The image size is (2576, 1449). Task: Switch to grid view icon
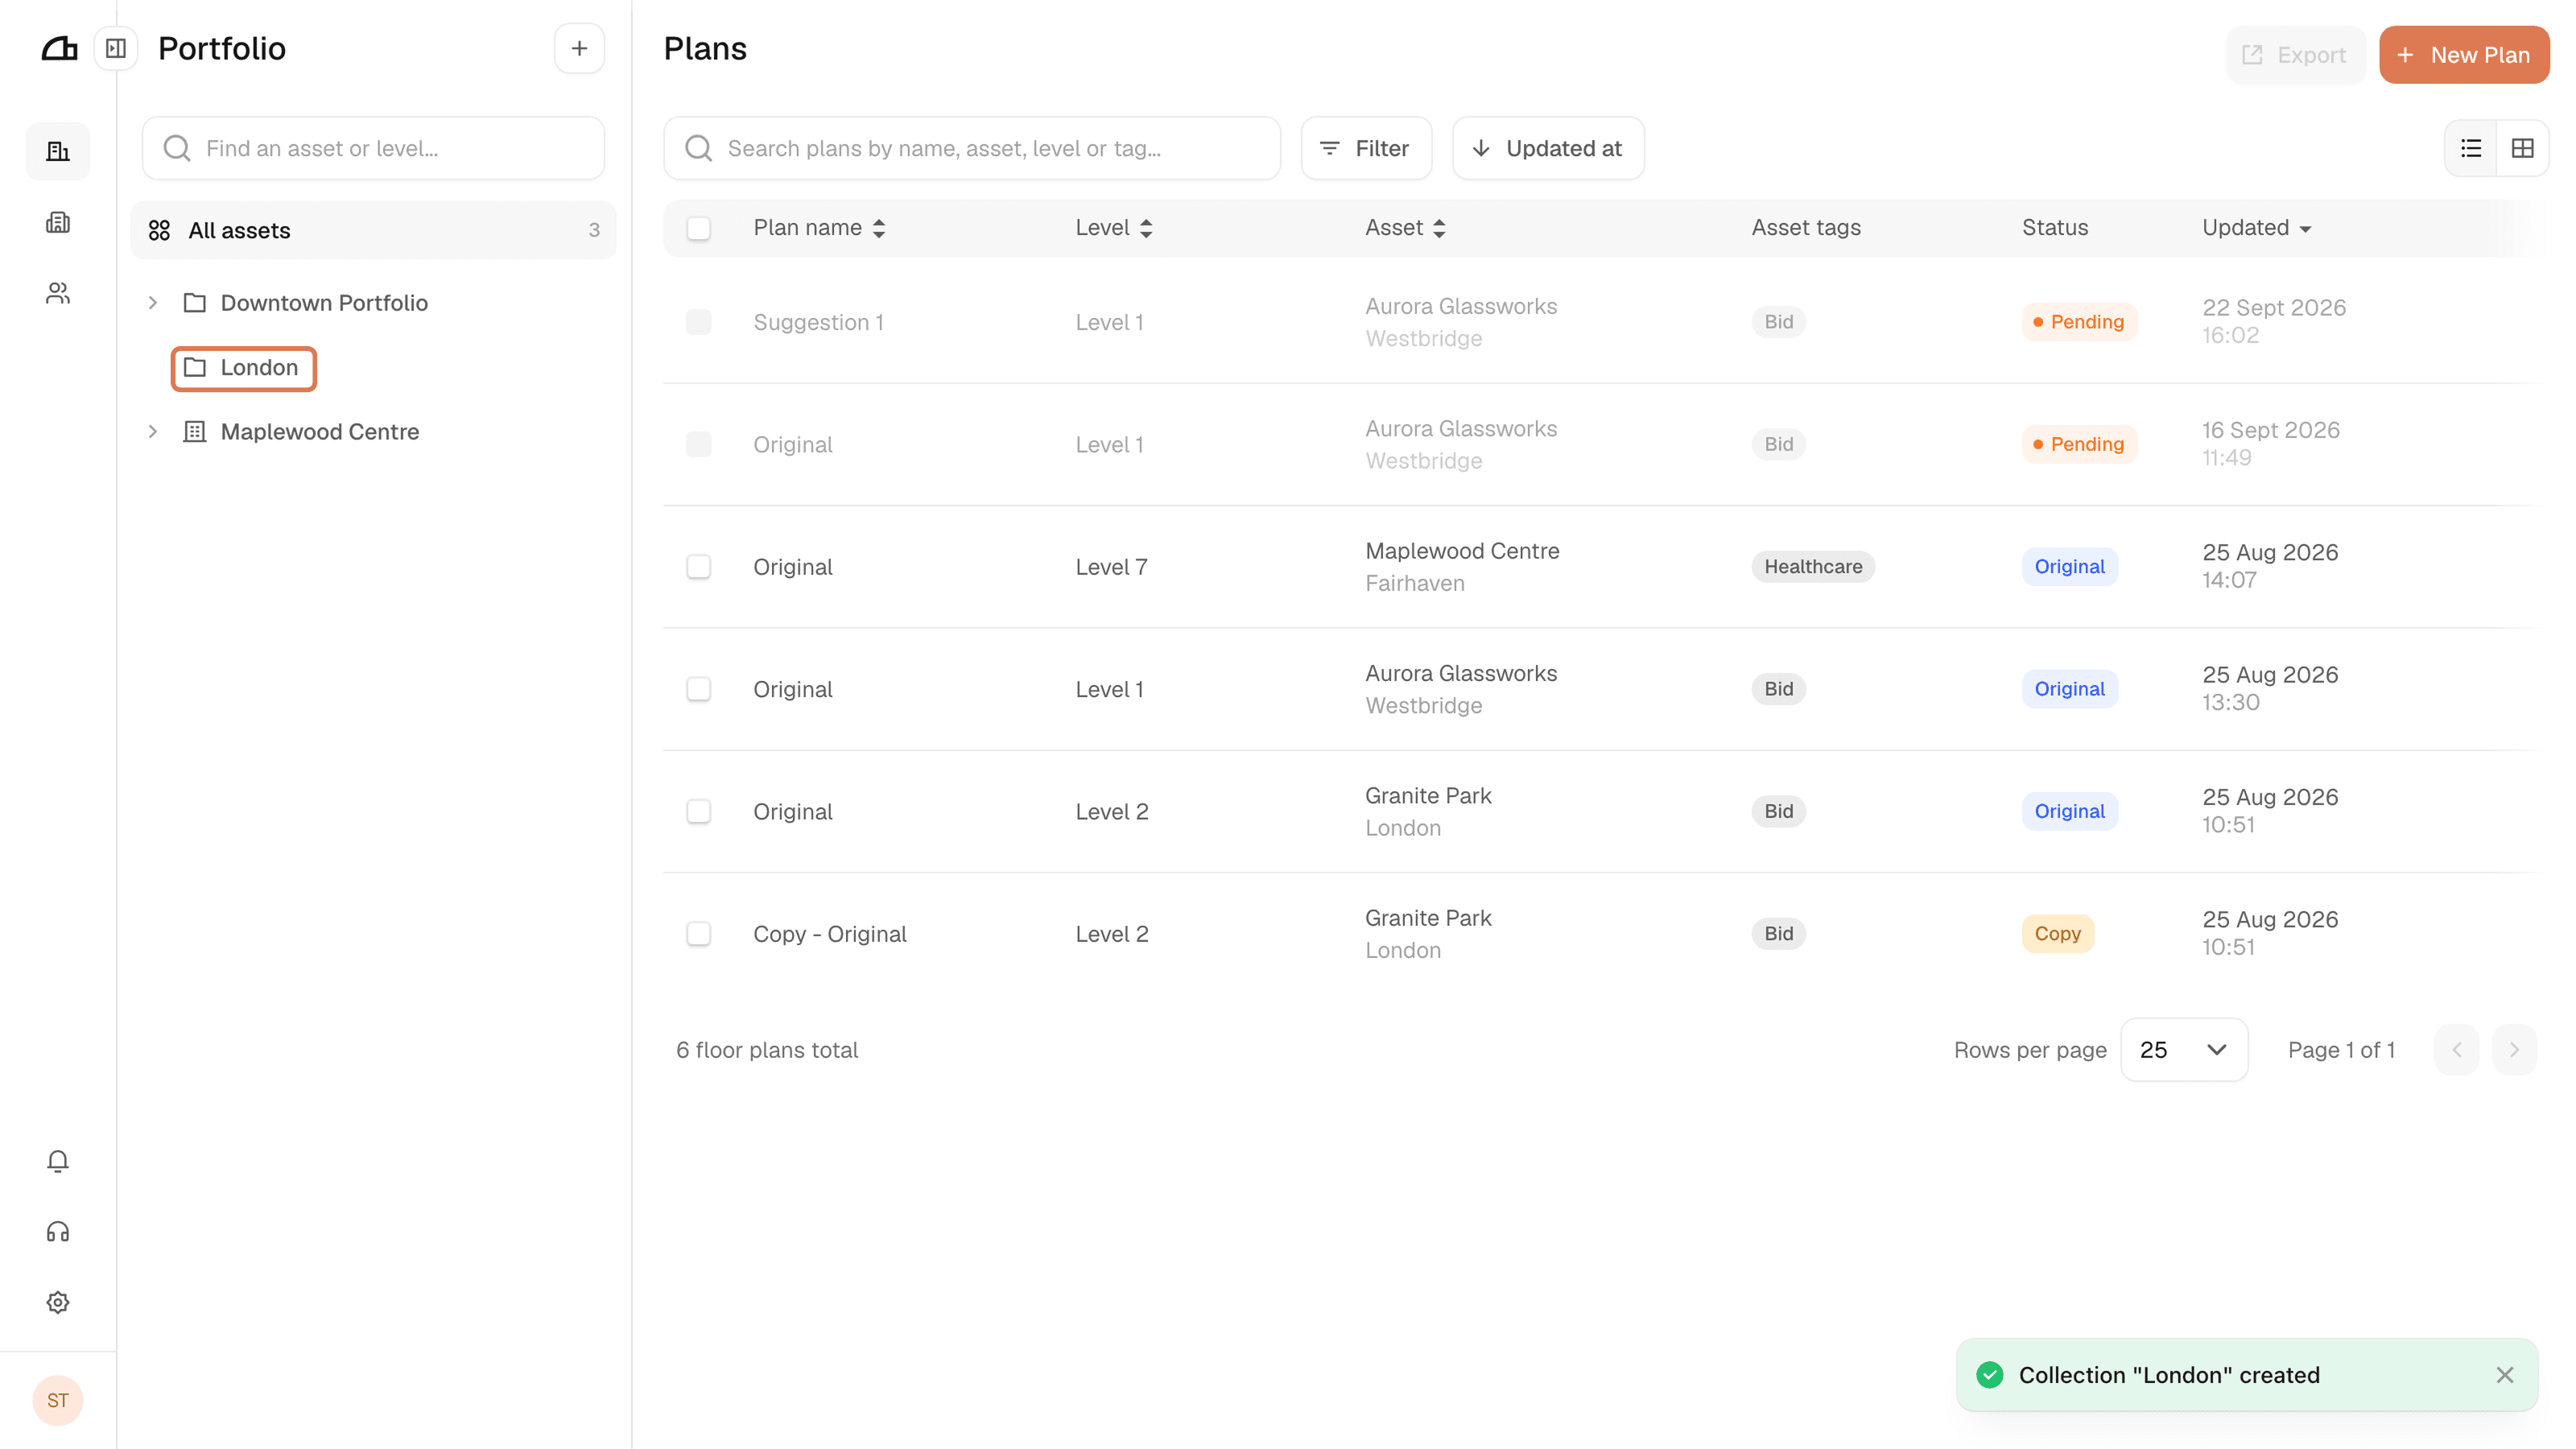[x=2523, y=148]
